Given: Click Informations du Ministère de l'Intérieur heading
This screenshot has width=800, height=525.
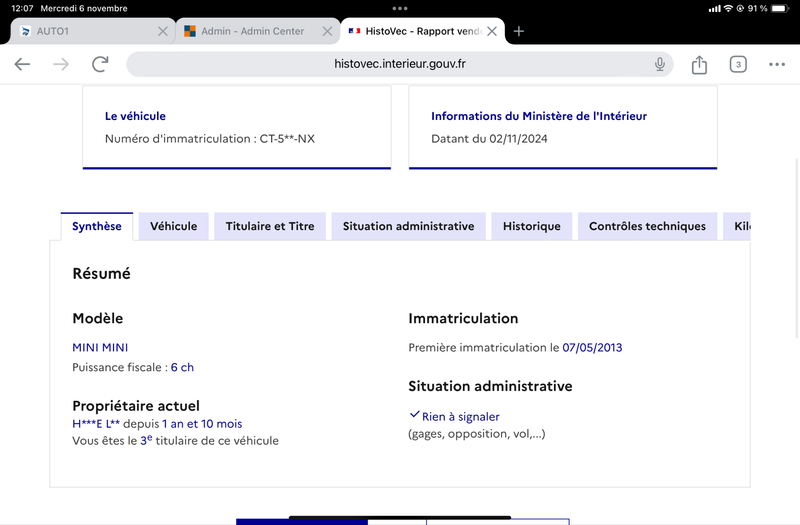Looking at the screenshot, I should tap(539, 116).
